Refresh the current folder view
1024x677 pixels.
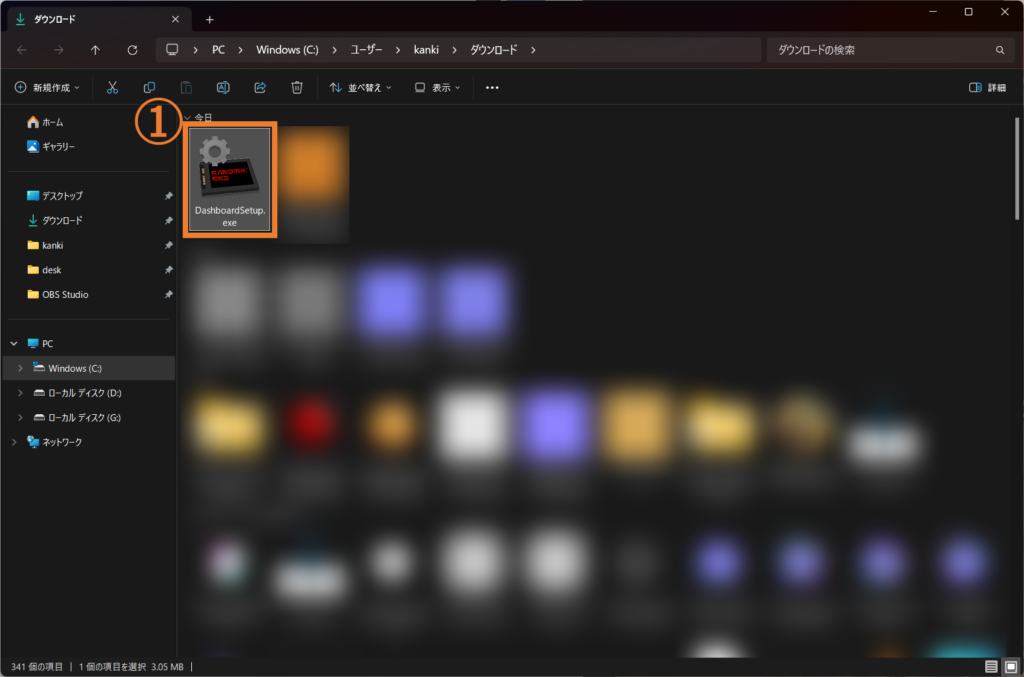pos(132,50)
